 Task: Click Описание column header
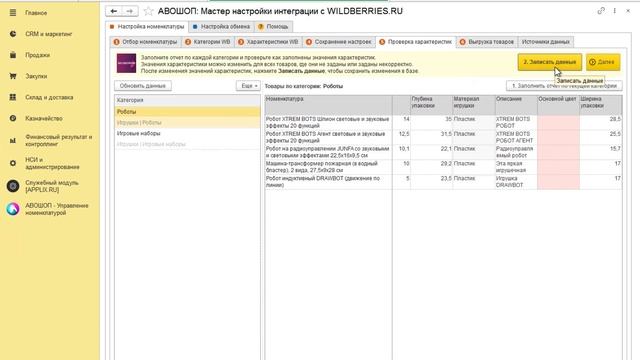pyautogui.click(x=516, y=105)
